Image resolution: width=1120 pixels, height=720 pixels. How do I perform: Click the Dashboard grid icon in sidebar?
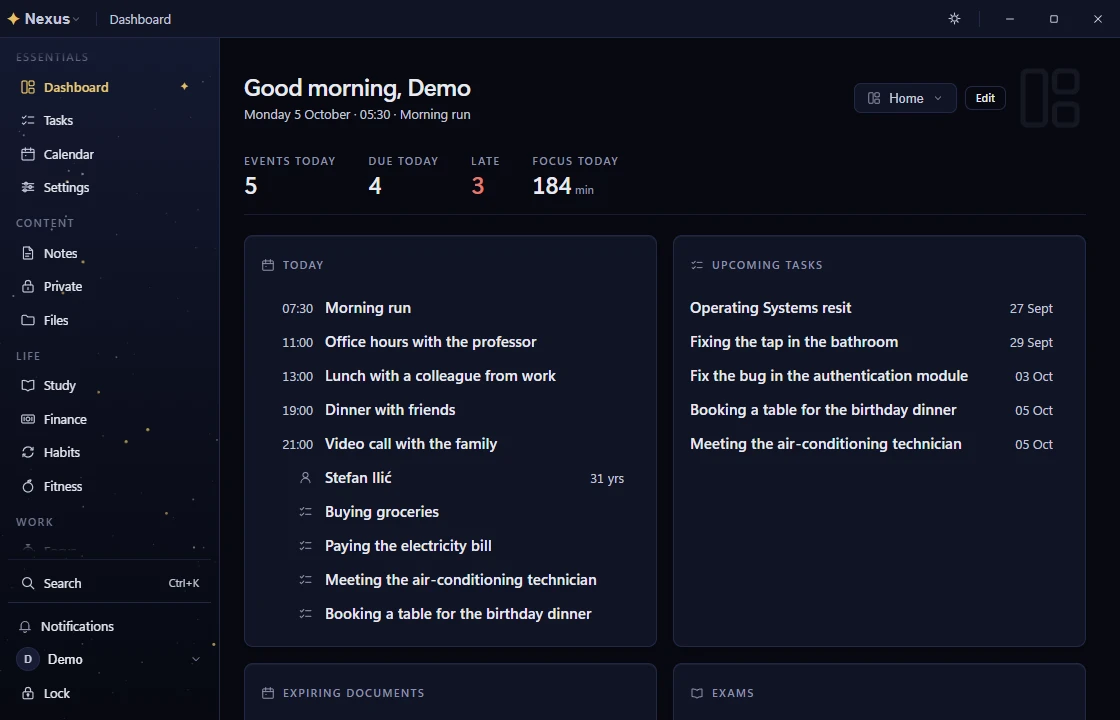[28, 87]
